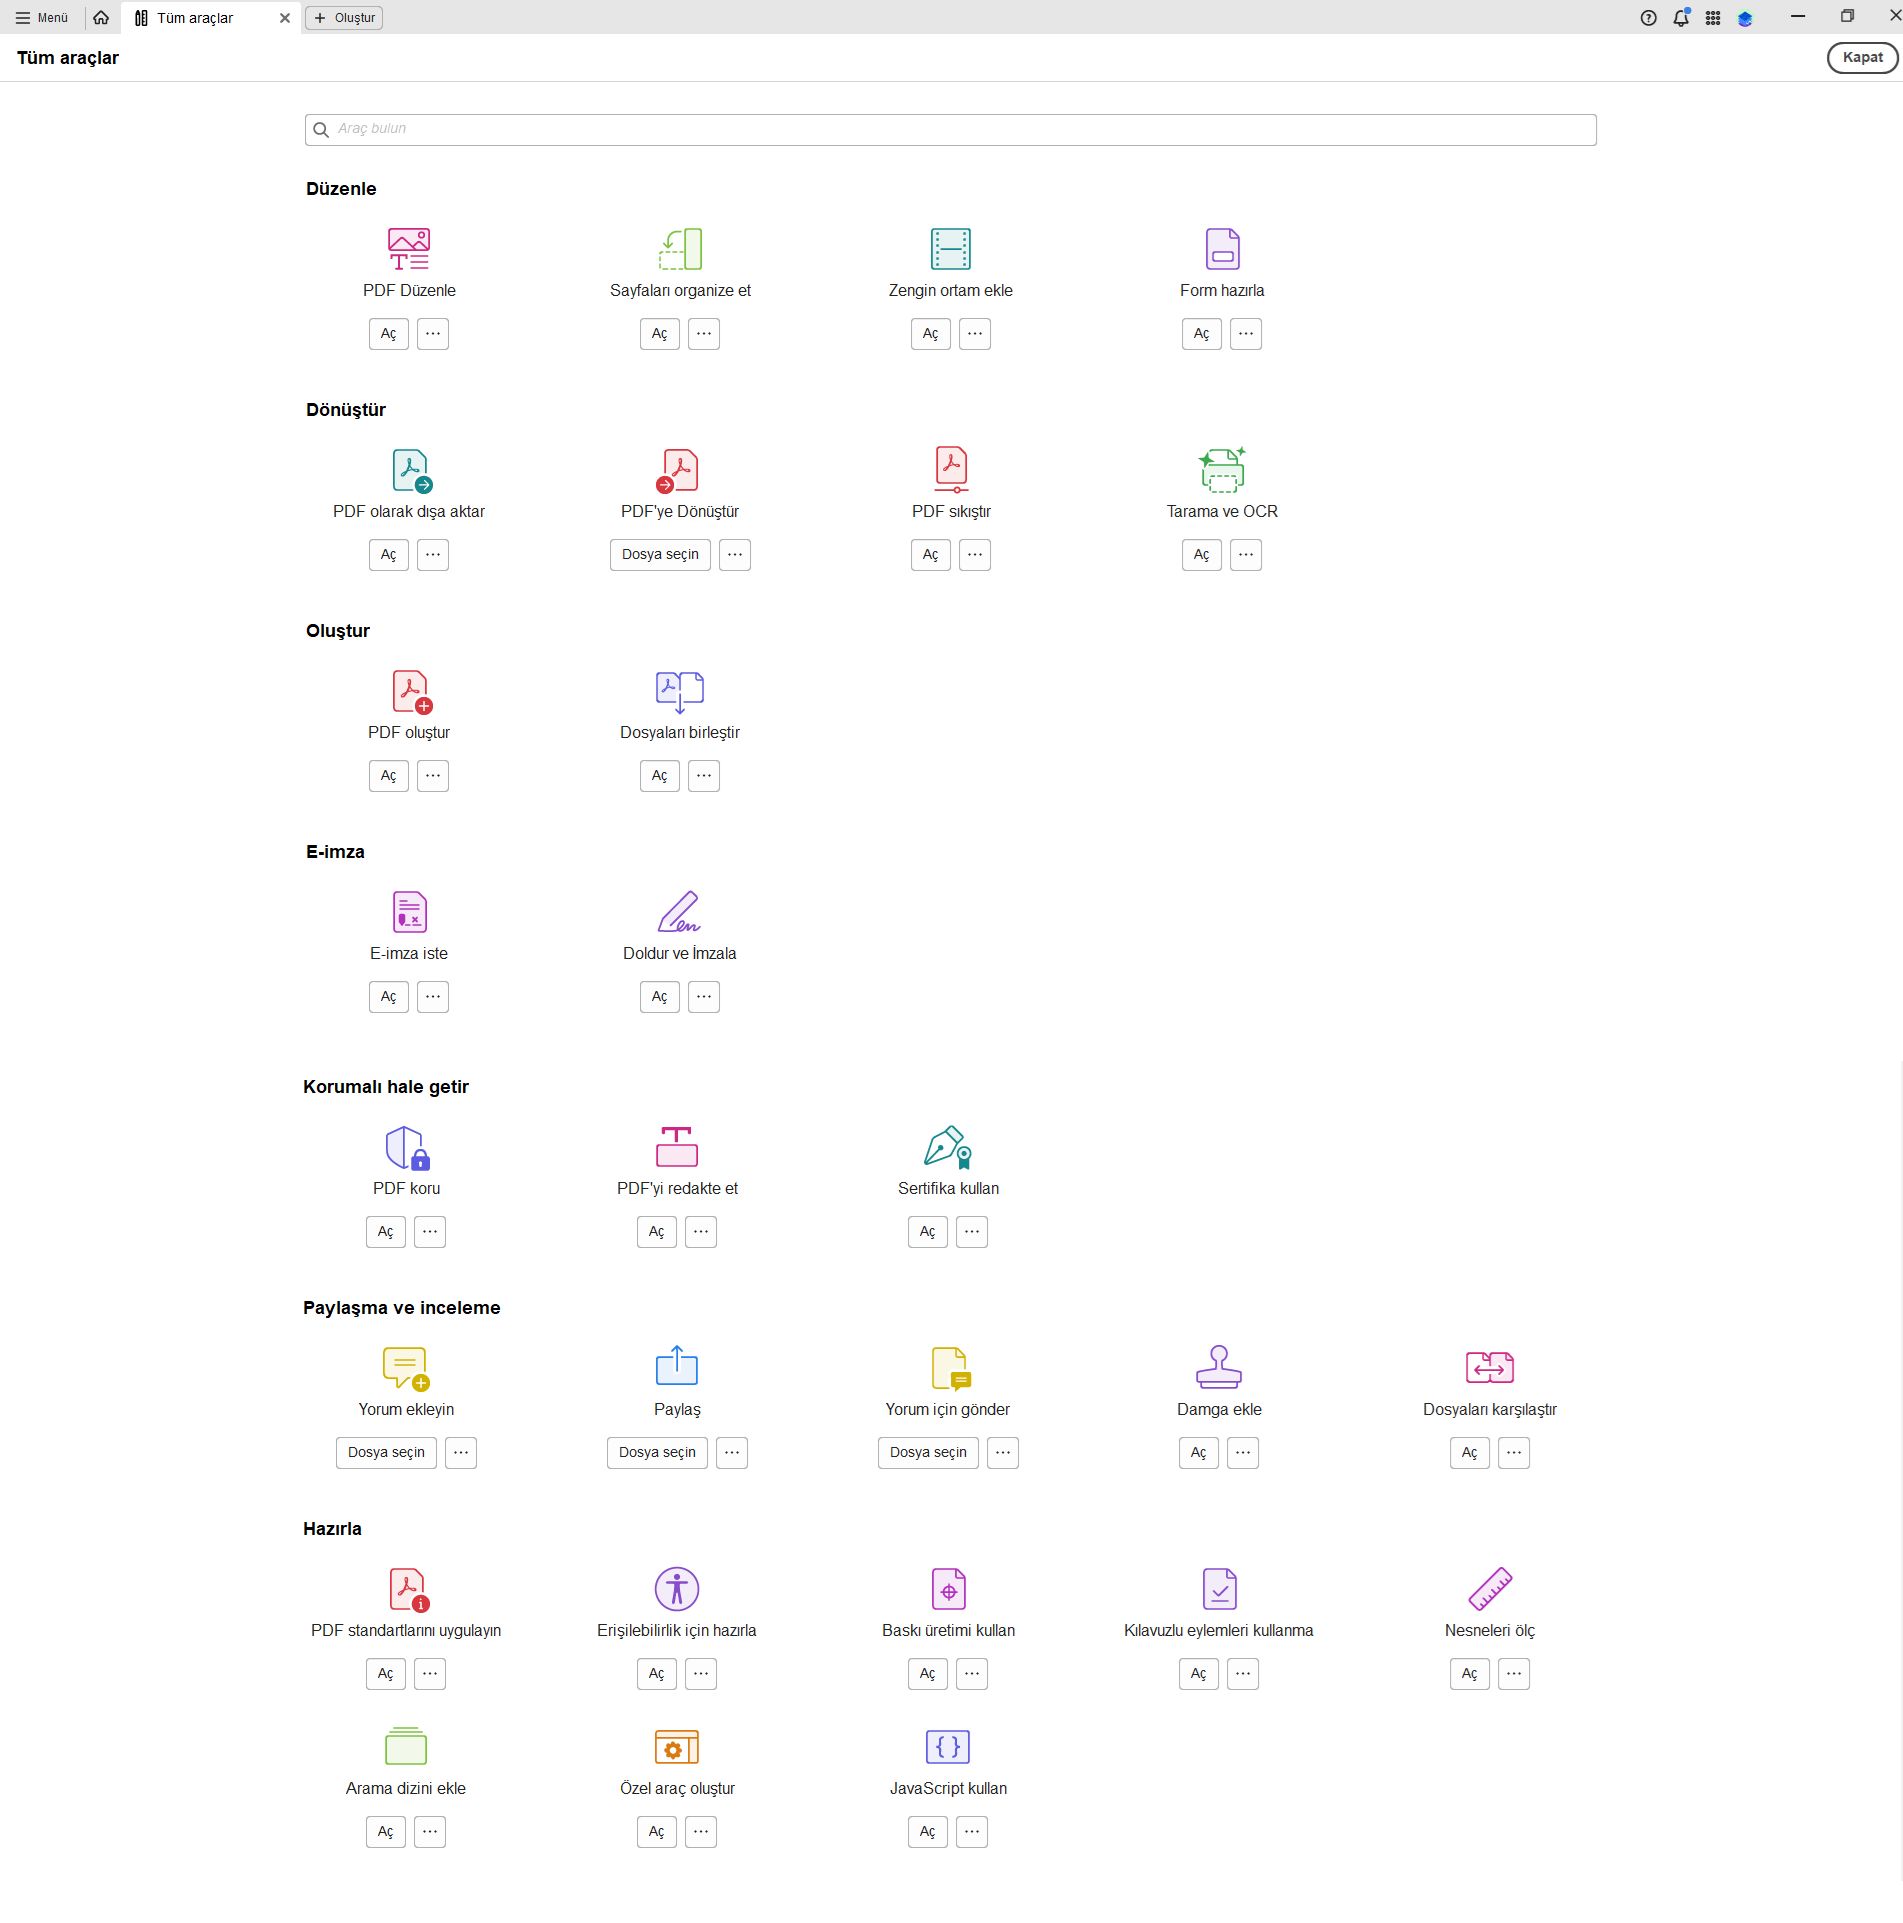The width and height of the screenshot is (1903, 1923).
Task: Switch to the Tüm araçlar tab
Action: (x=195, y=17)
